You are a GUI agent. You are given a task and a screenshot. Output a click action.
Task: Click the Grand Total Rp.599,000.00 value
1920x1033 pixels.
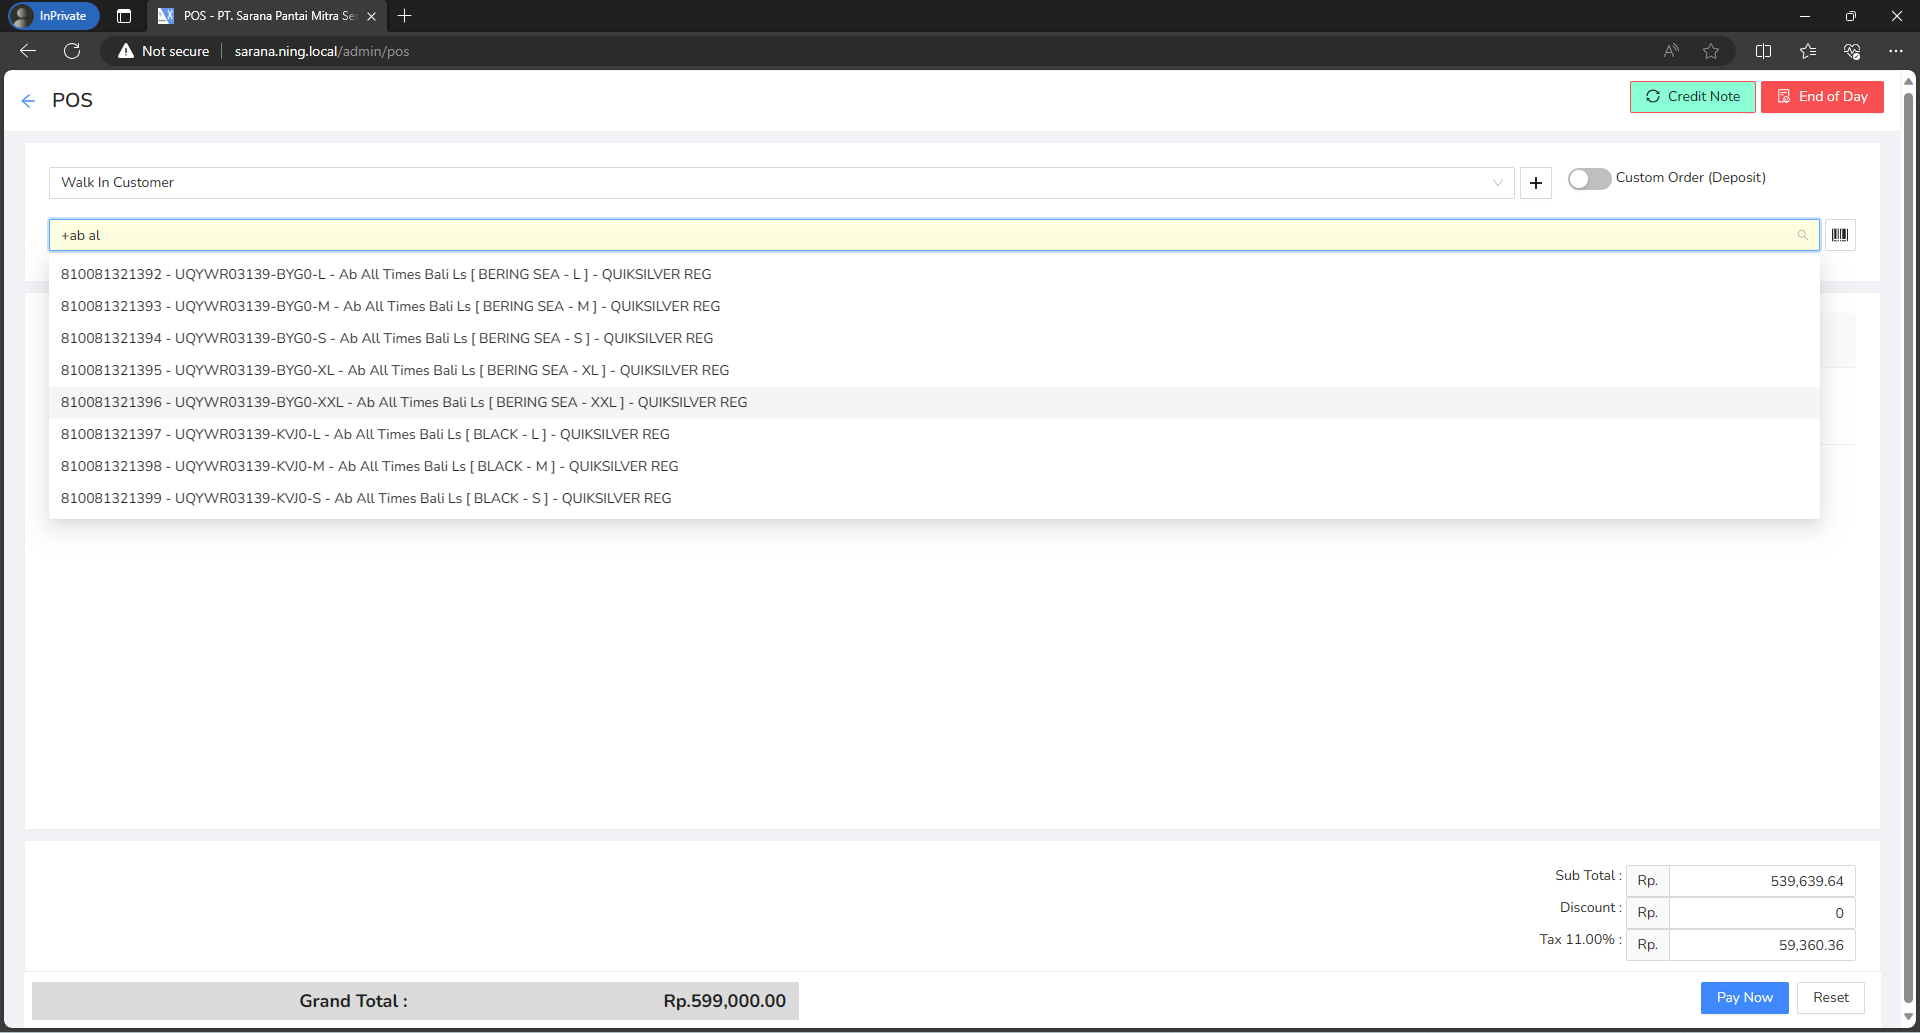click(724, 1001)
